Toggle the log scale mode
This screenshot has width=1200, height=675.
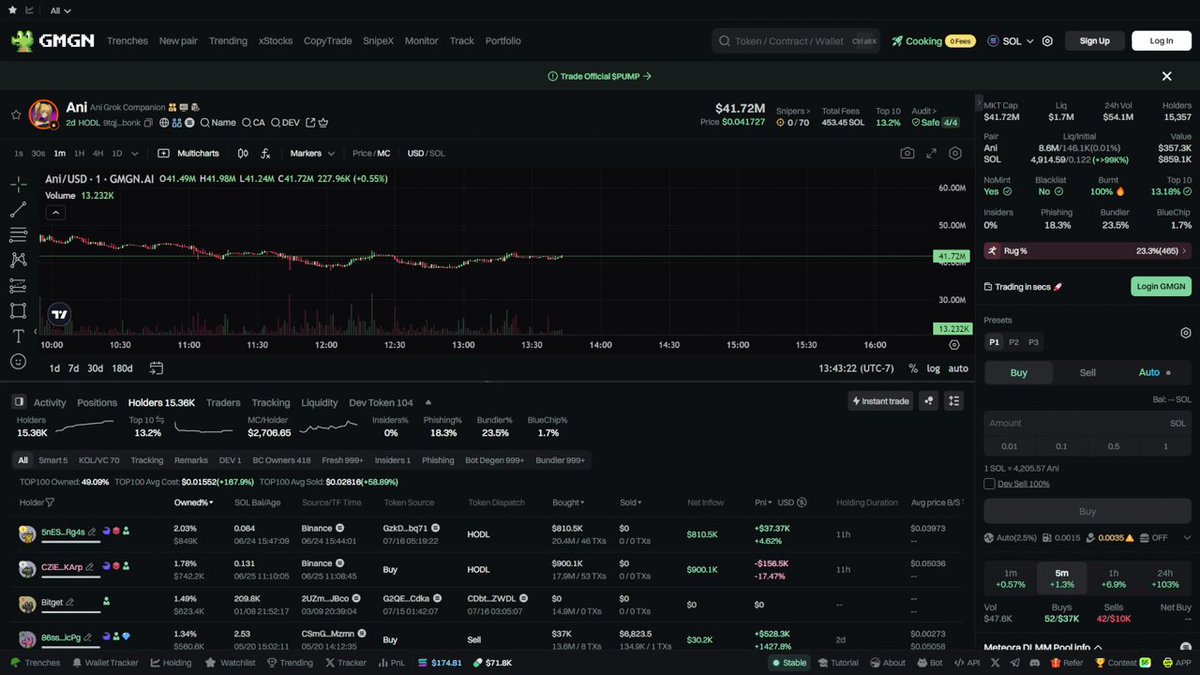[933, 368]
